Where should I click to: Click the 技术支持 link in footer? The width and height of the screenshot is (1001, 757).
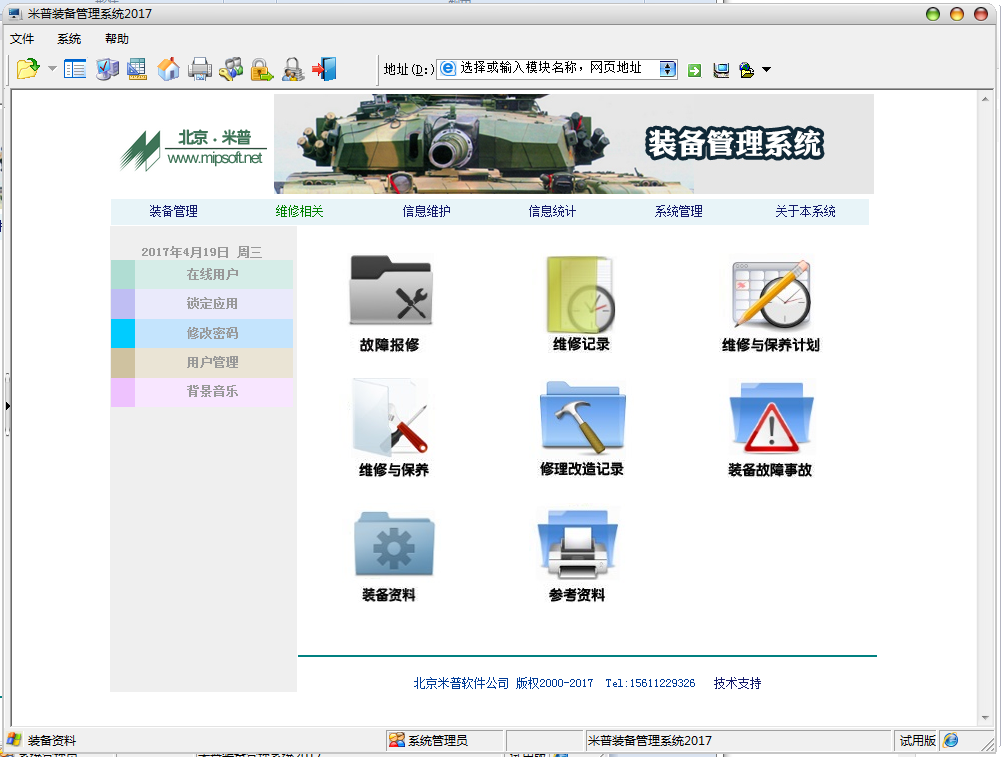[737, 684]
